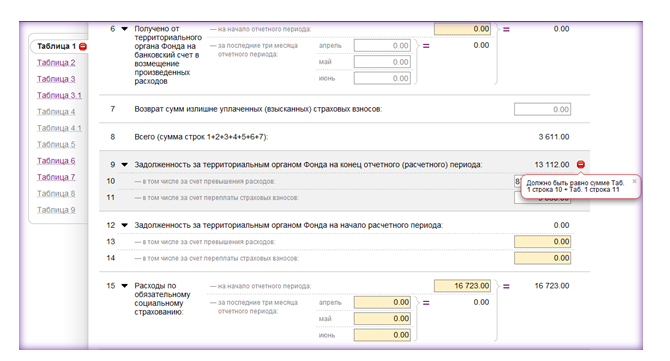This screenshot has width=670, height=361.
Task: Collapse row 9 Задолженность triangle arrow
Action: pyautogui.click(x=124, y=164)
